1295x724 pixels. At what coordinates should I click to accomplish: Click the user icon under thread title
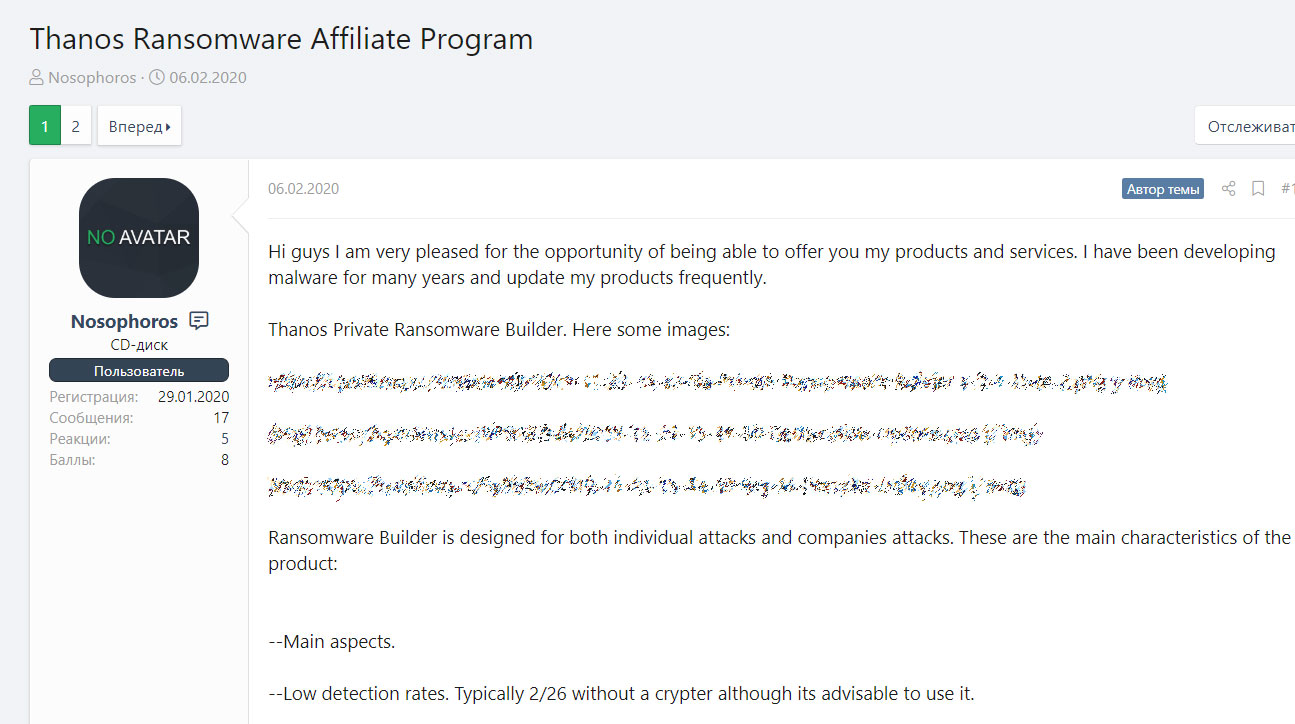pyautogui.click(x=37, y=77)
